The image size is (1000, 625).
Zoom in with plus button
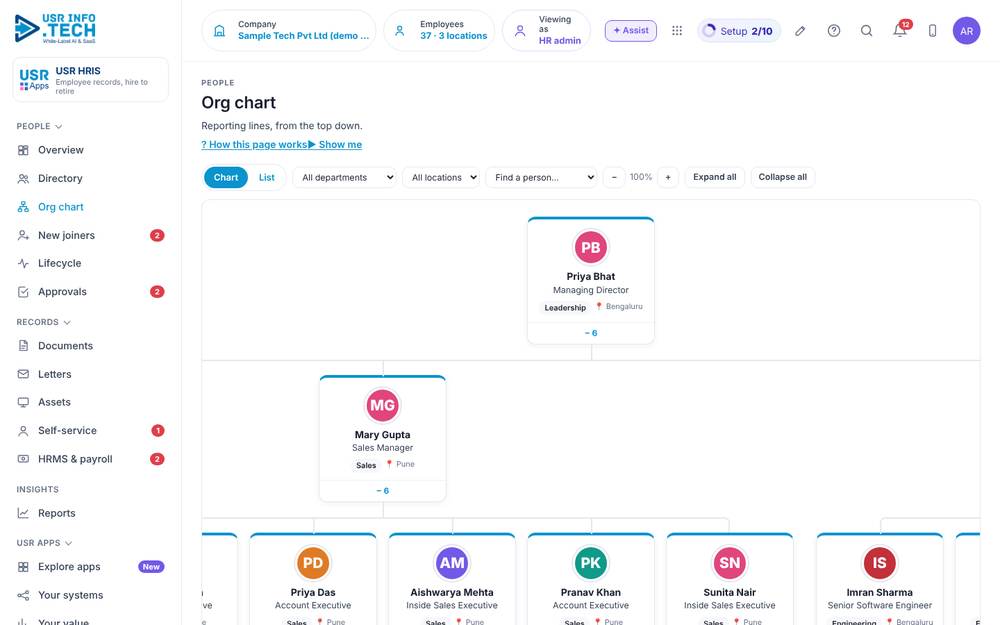click(x=668, y=177)
